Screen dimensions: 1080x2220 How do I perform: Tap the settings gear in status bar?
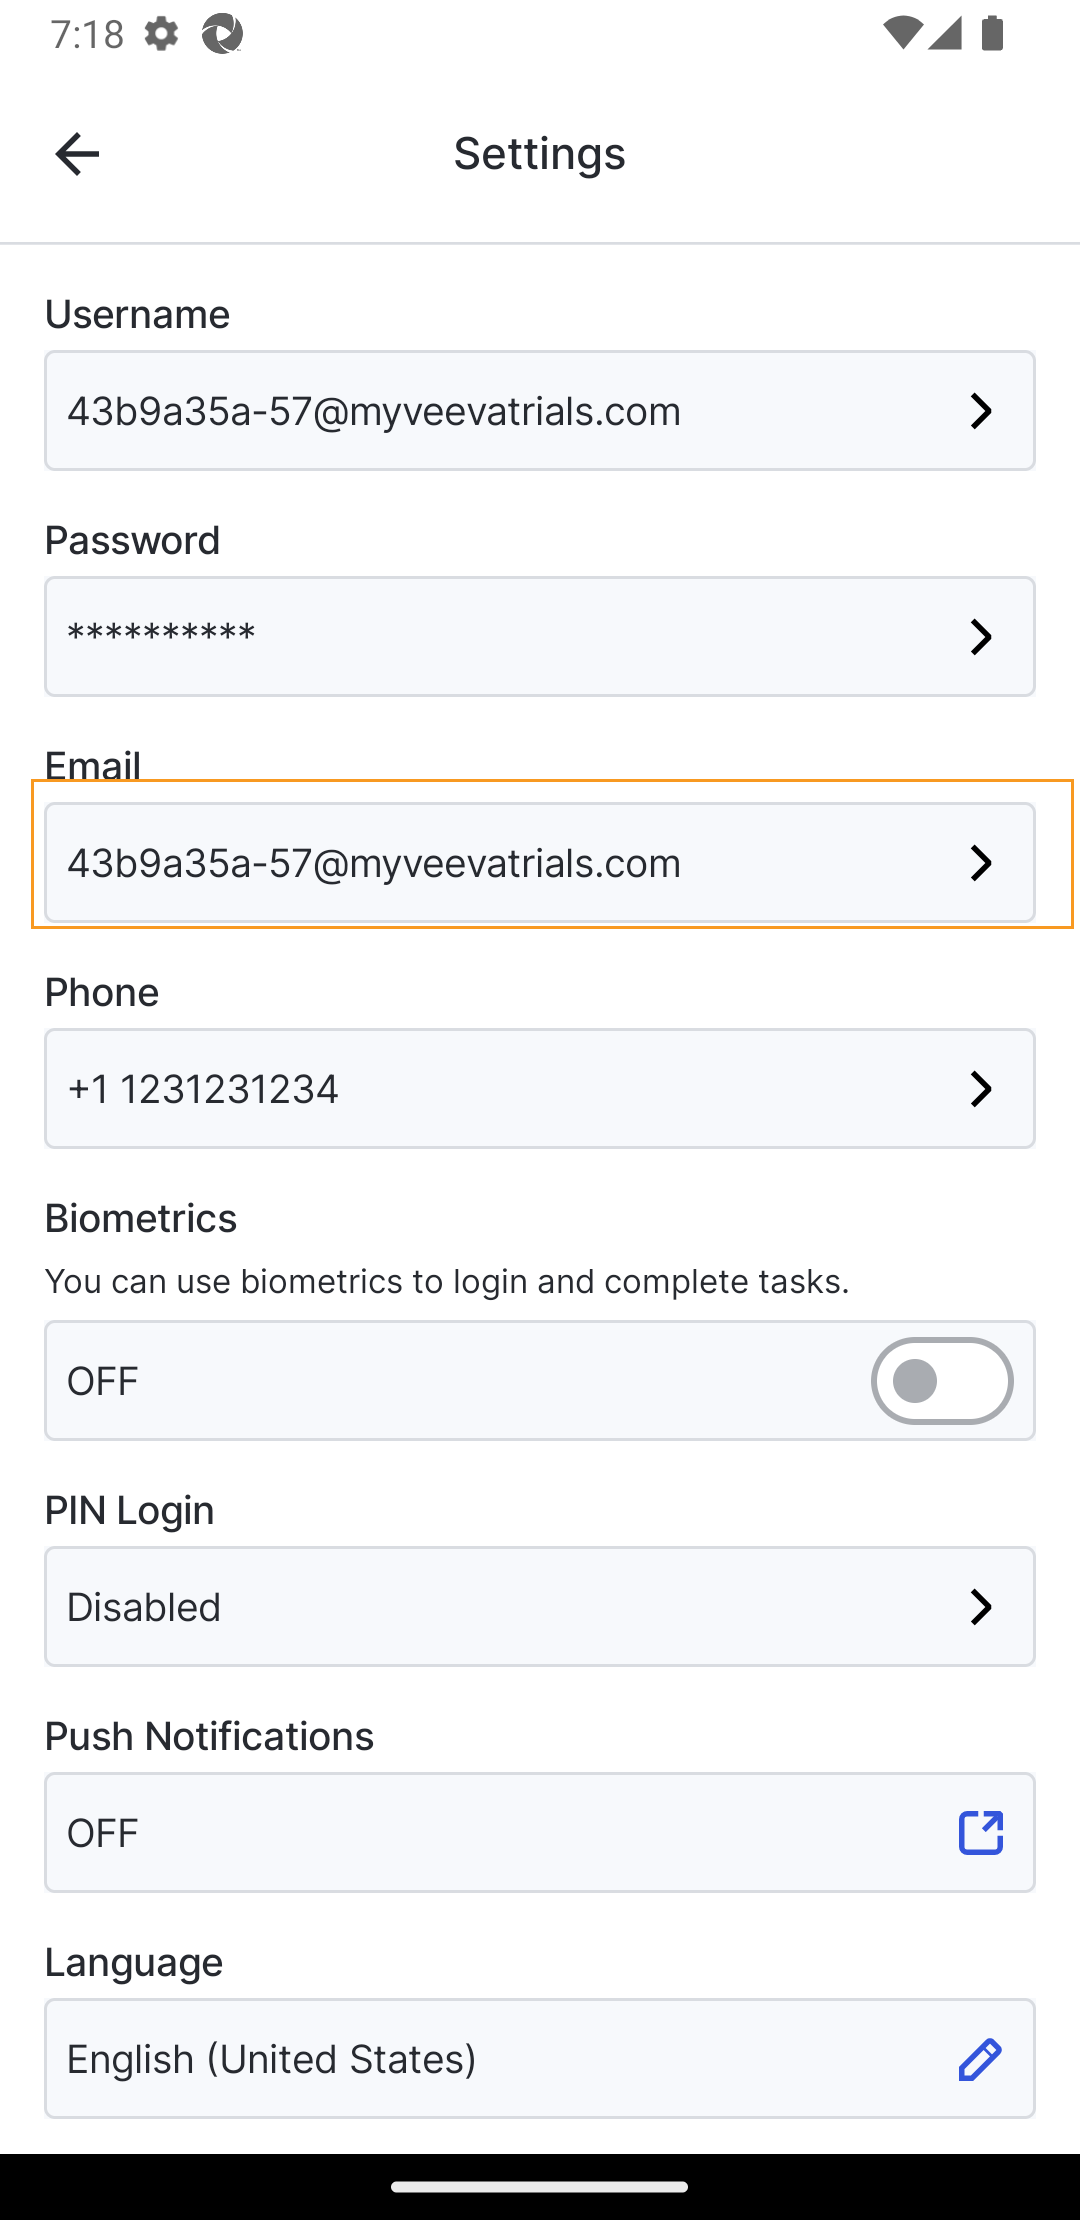(161, 35)
